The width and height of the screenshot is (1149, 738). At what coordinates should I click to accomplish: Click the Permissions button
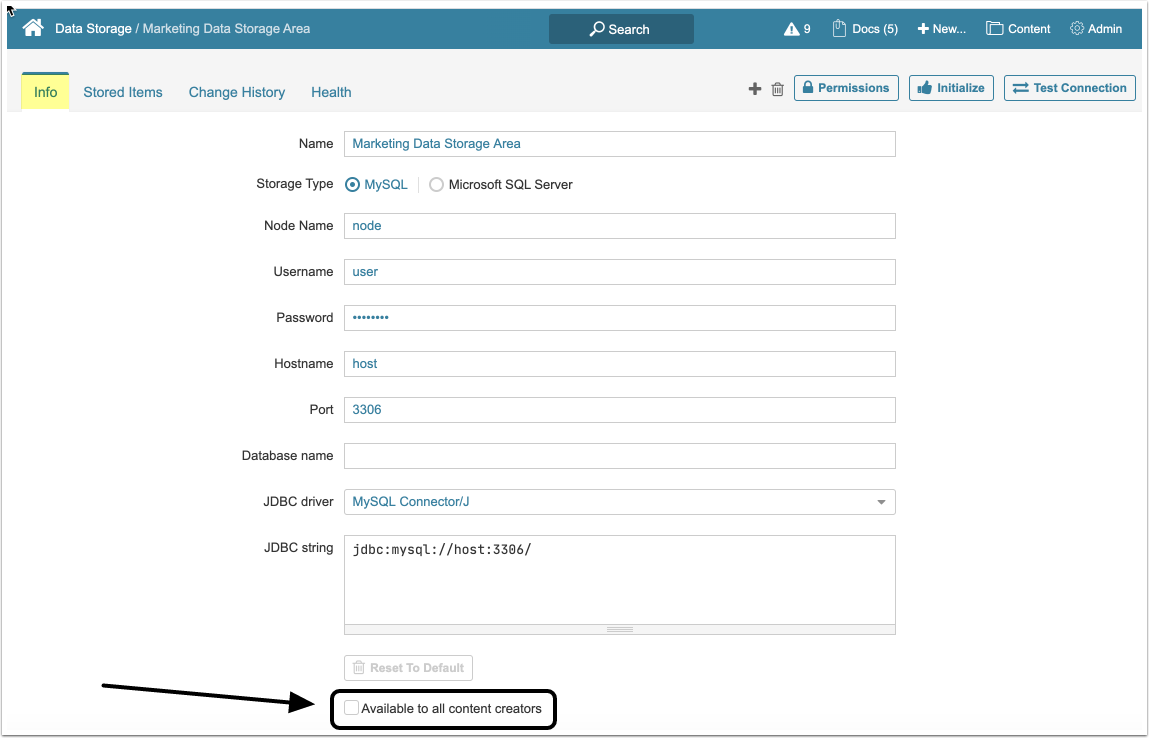tap(846, 88)
